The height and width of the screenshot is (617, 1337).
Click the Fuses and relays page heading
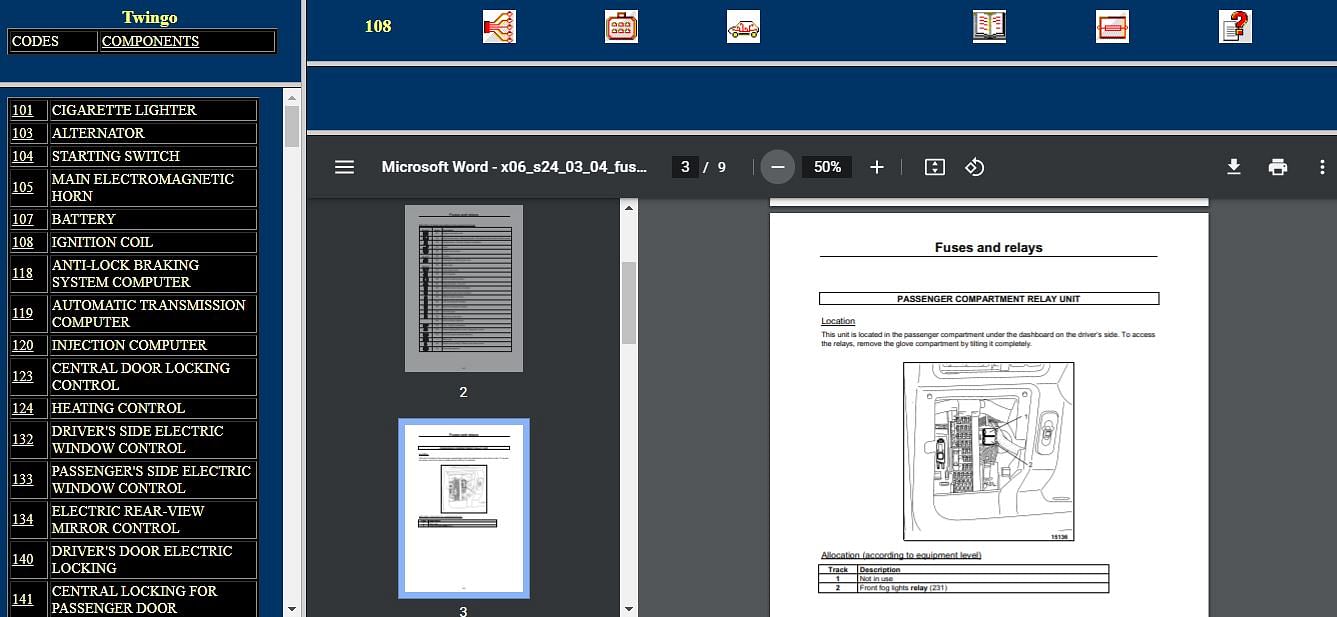click(x=988, y=247)
